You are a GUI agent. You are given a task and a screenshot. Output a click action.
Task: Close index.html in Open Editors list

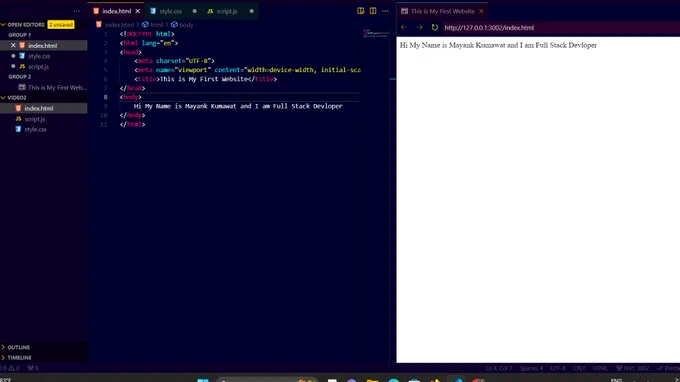tap(13, 46)
